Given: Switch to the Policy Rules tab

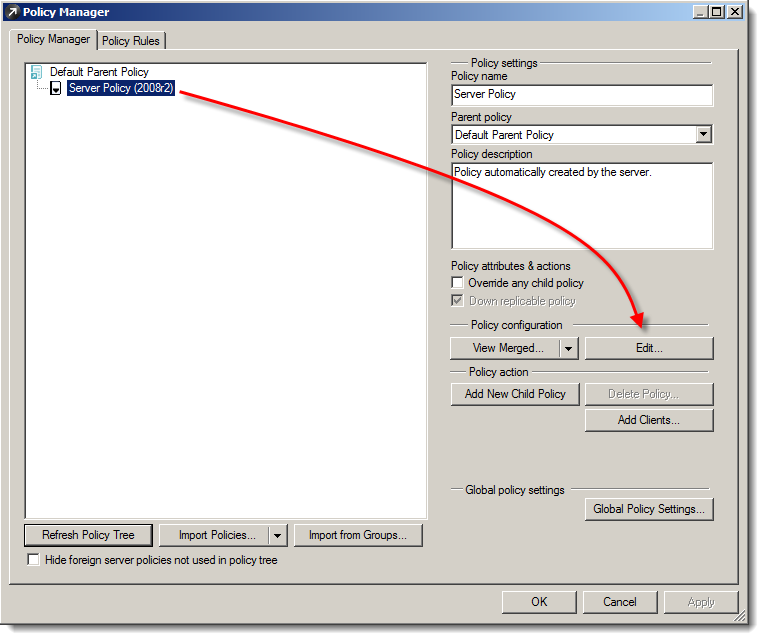Looking at the screenshot, I should (132, 41).
